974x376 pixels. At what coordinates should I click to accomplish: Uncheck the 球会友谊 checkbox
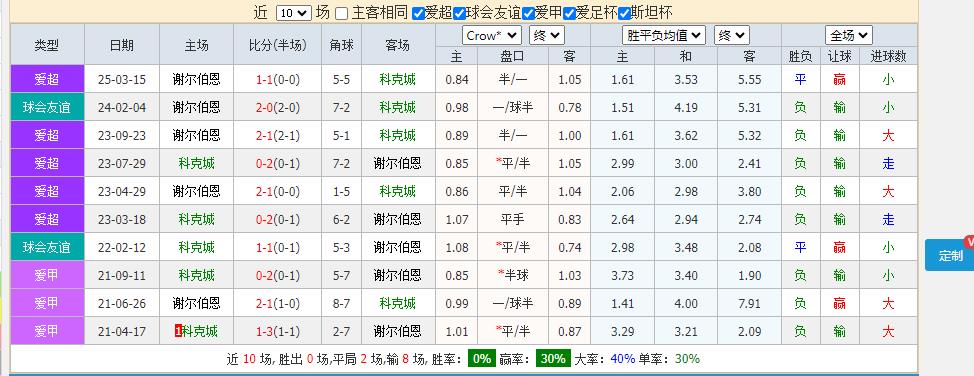[x=460, y=13]
